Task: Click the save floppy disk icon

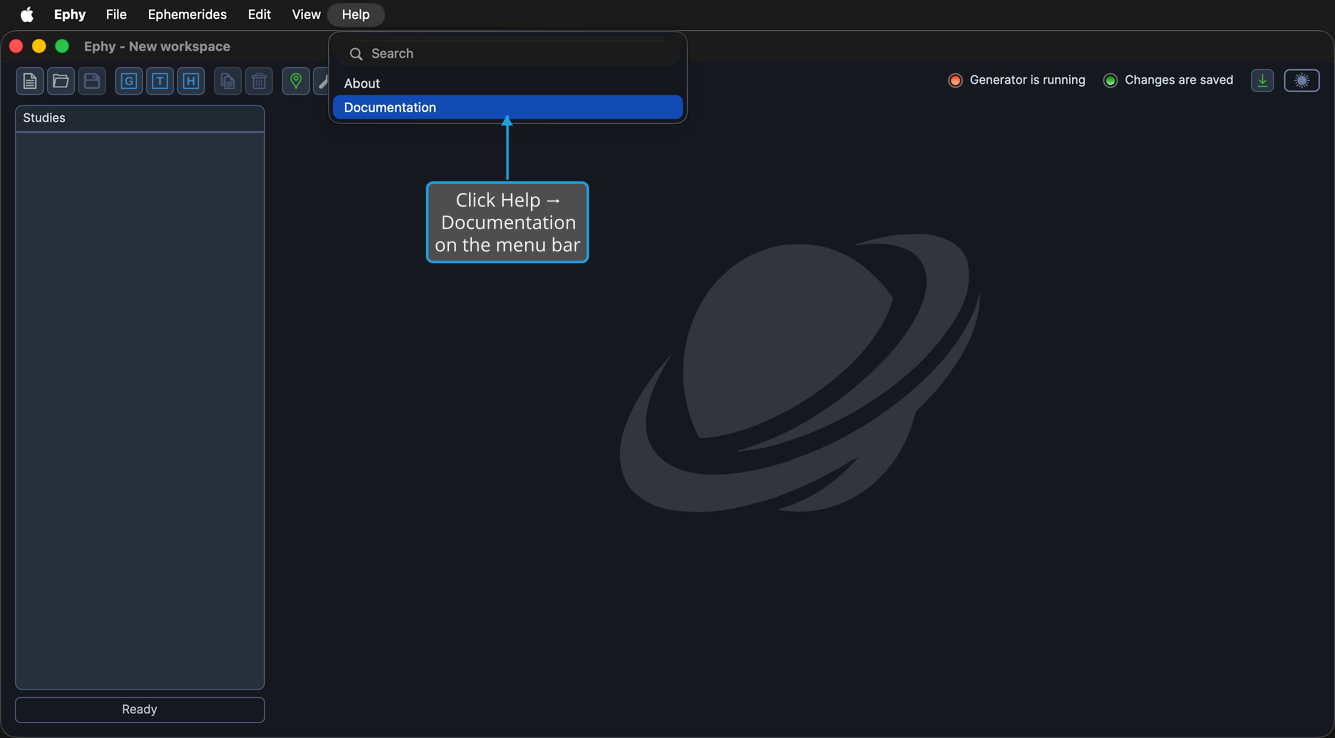Action: pyautogui.click(x=92, y=81)
